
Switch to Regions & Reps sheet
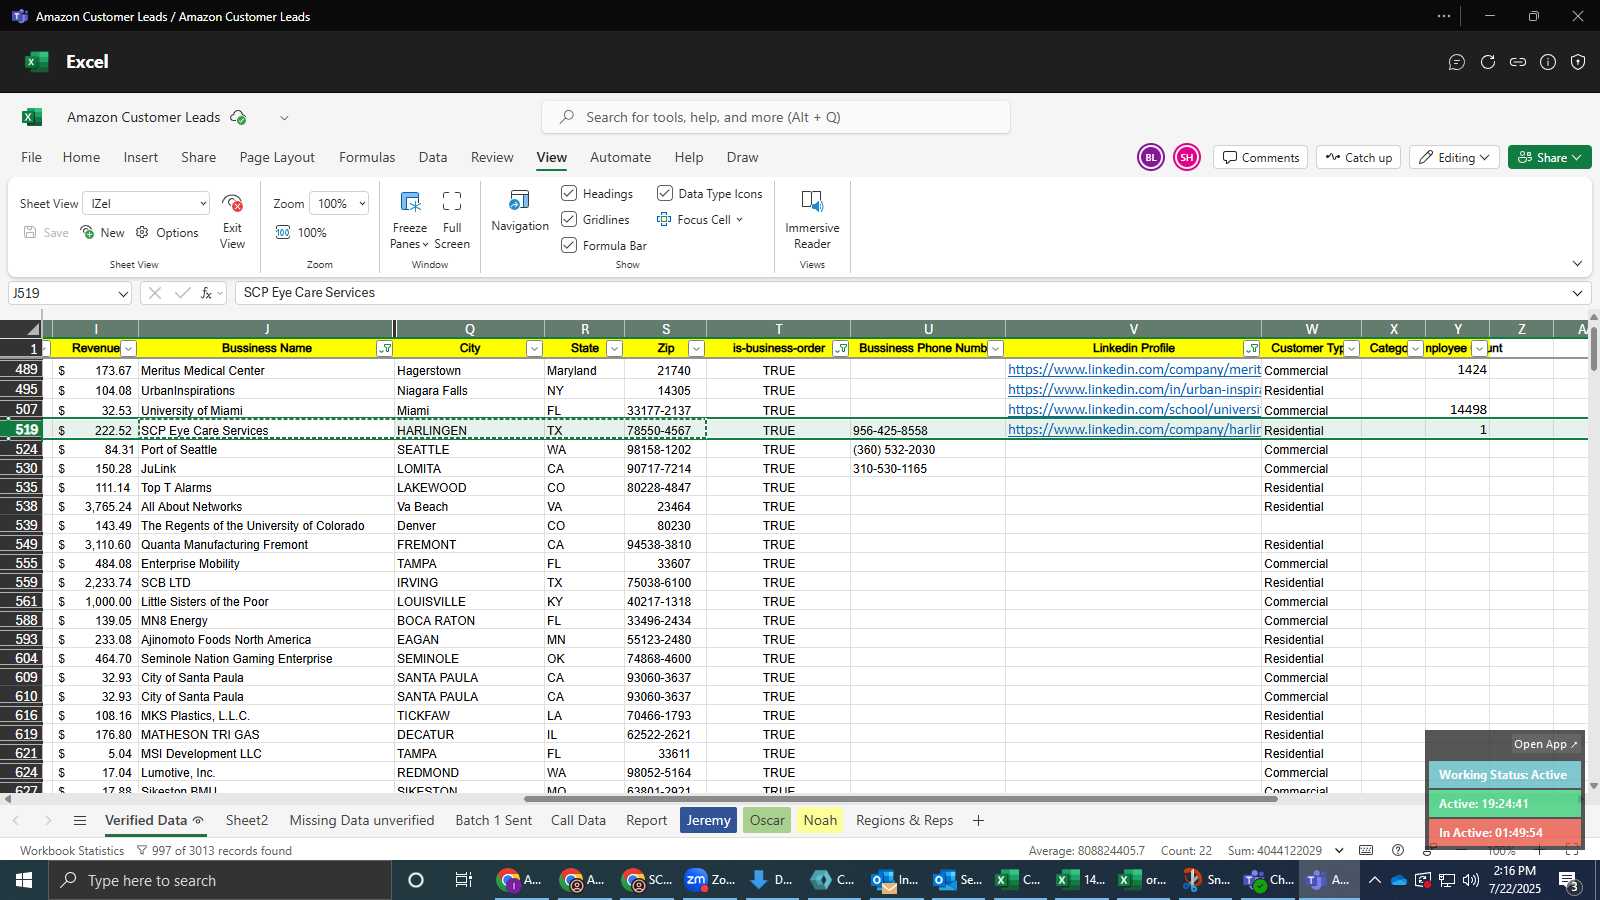904,820
